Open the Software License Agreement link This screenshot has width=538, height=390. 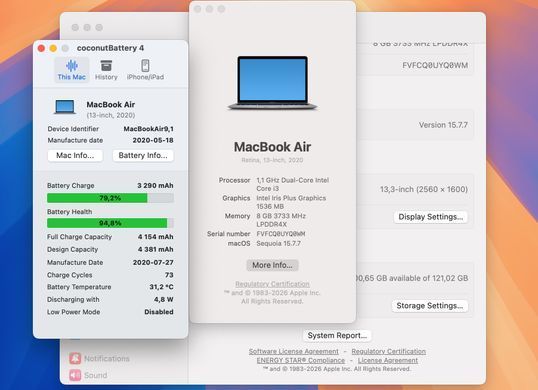pyautogui.click(x=294, y=351)
